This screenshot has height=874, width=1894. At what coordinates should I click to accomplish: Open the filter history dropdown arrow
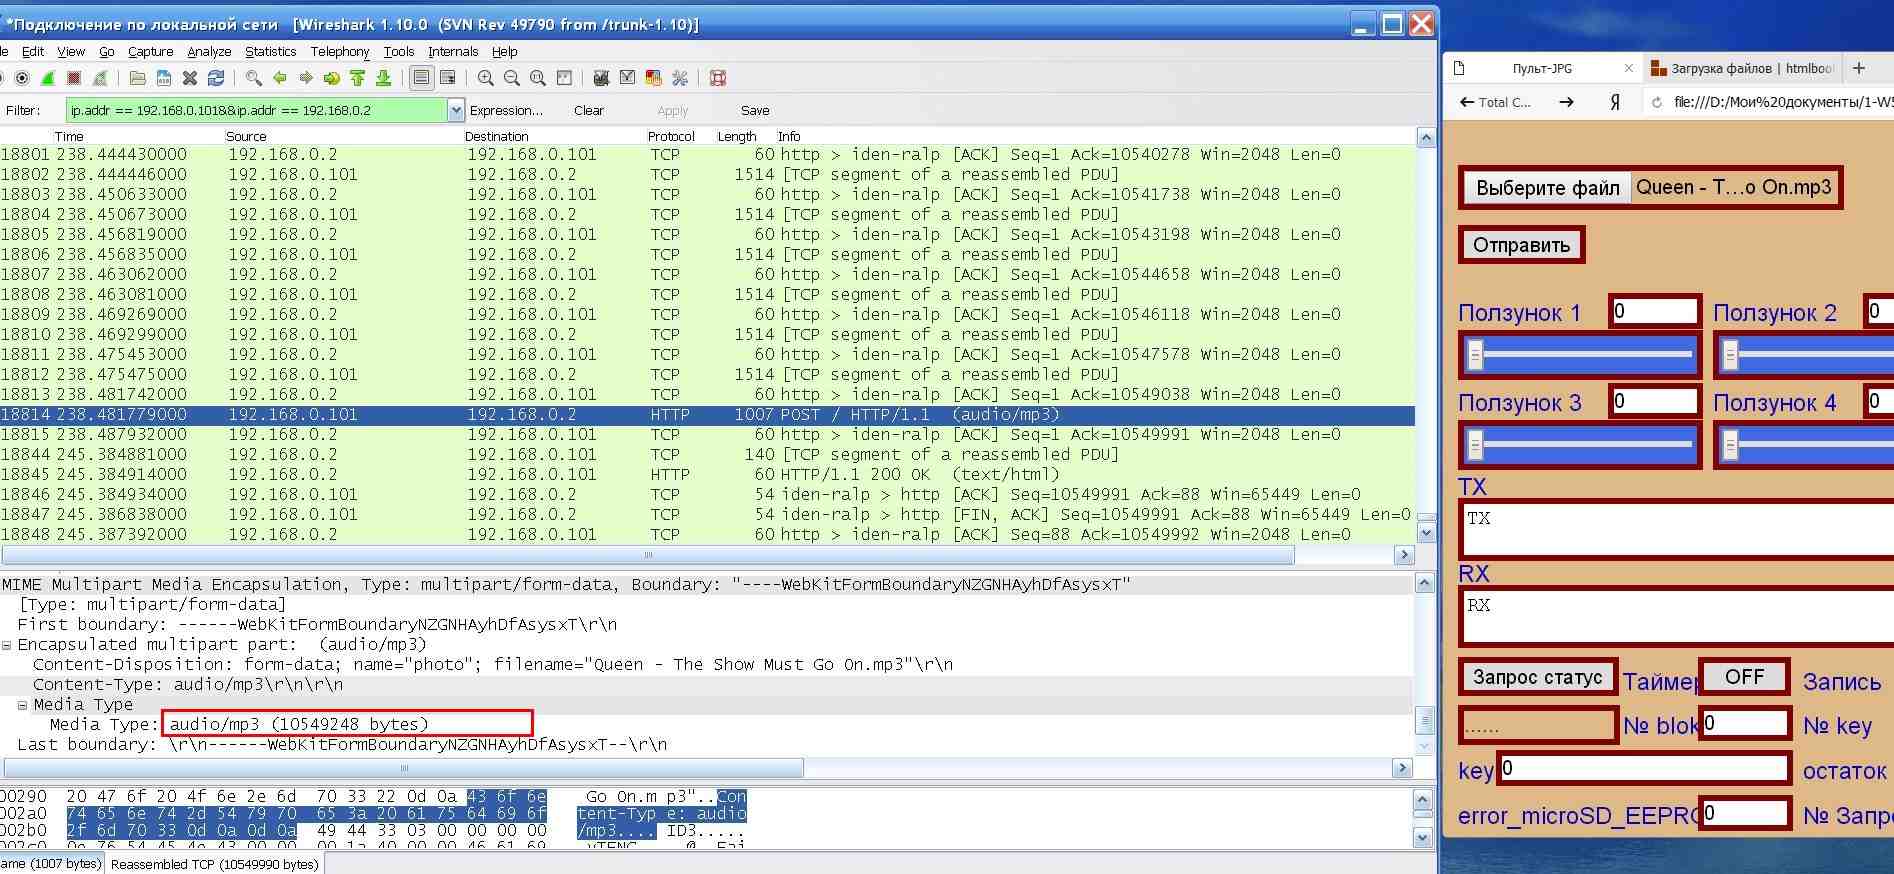click(x=456, y=110)
